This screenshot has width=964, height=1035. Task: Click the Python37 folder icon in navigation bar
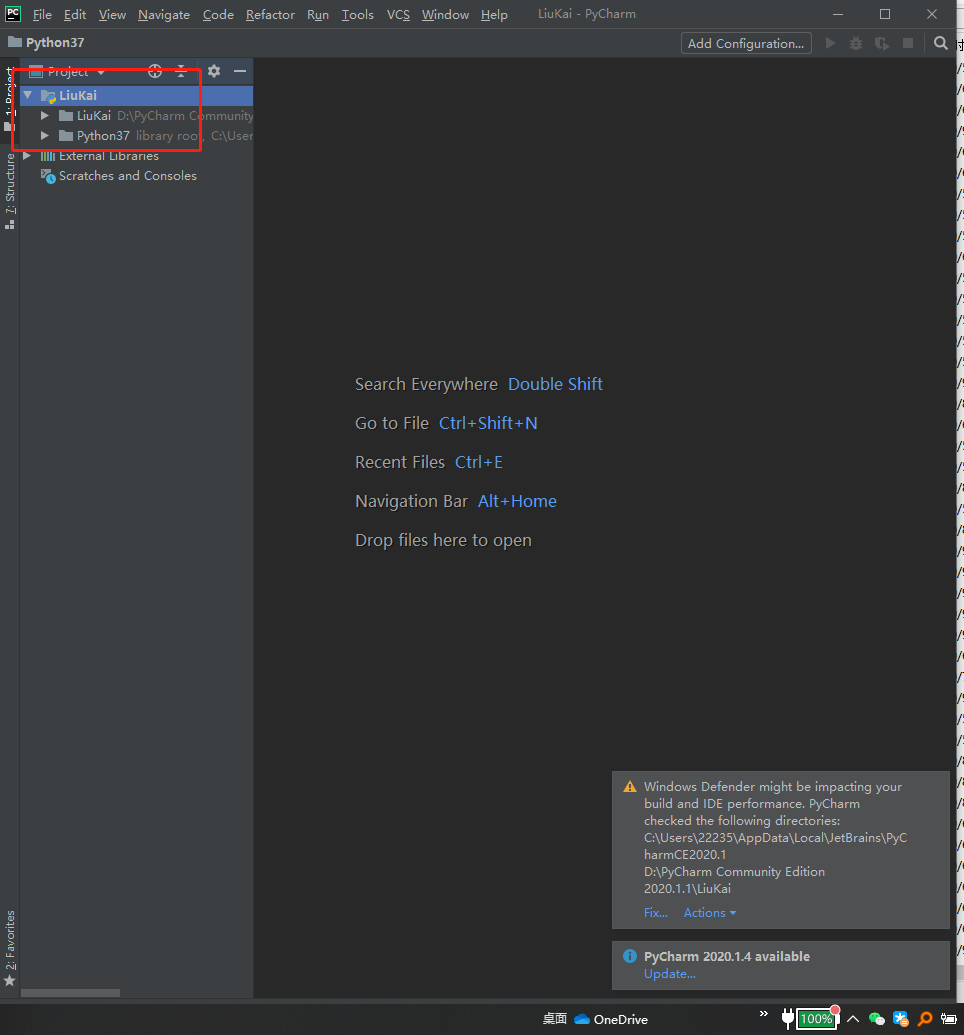tap(15, 42)
